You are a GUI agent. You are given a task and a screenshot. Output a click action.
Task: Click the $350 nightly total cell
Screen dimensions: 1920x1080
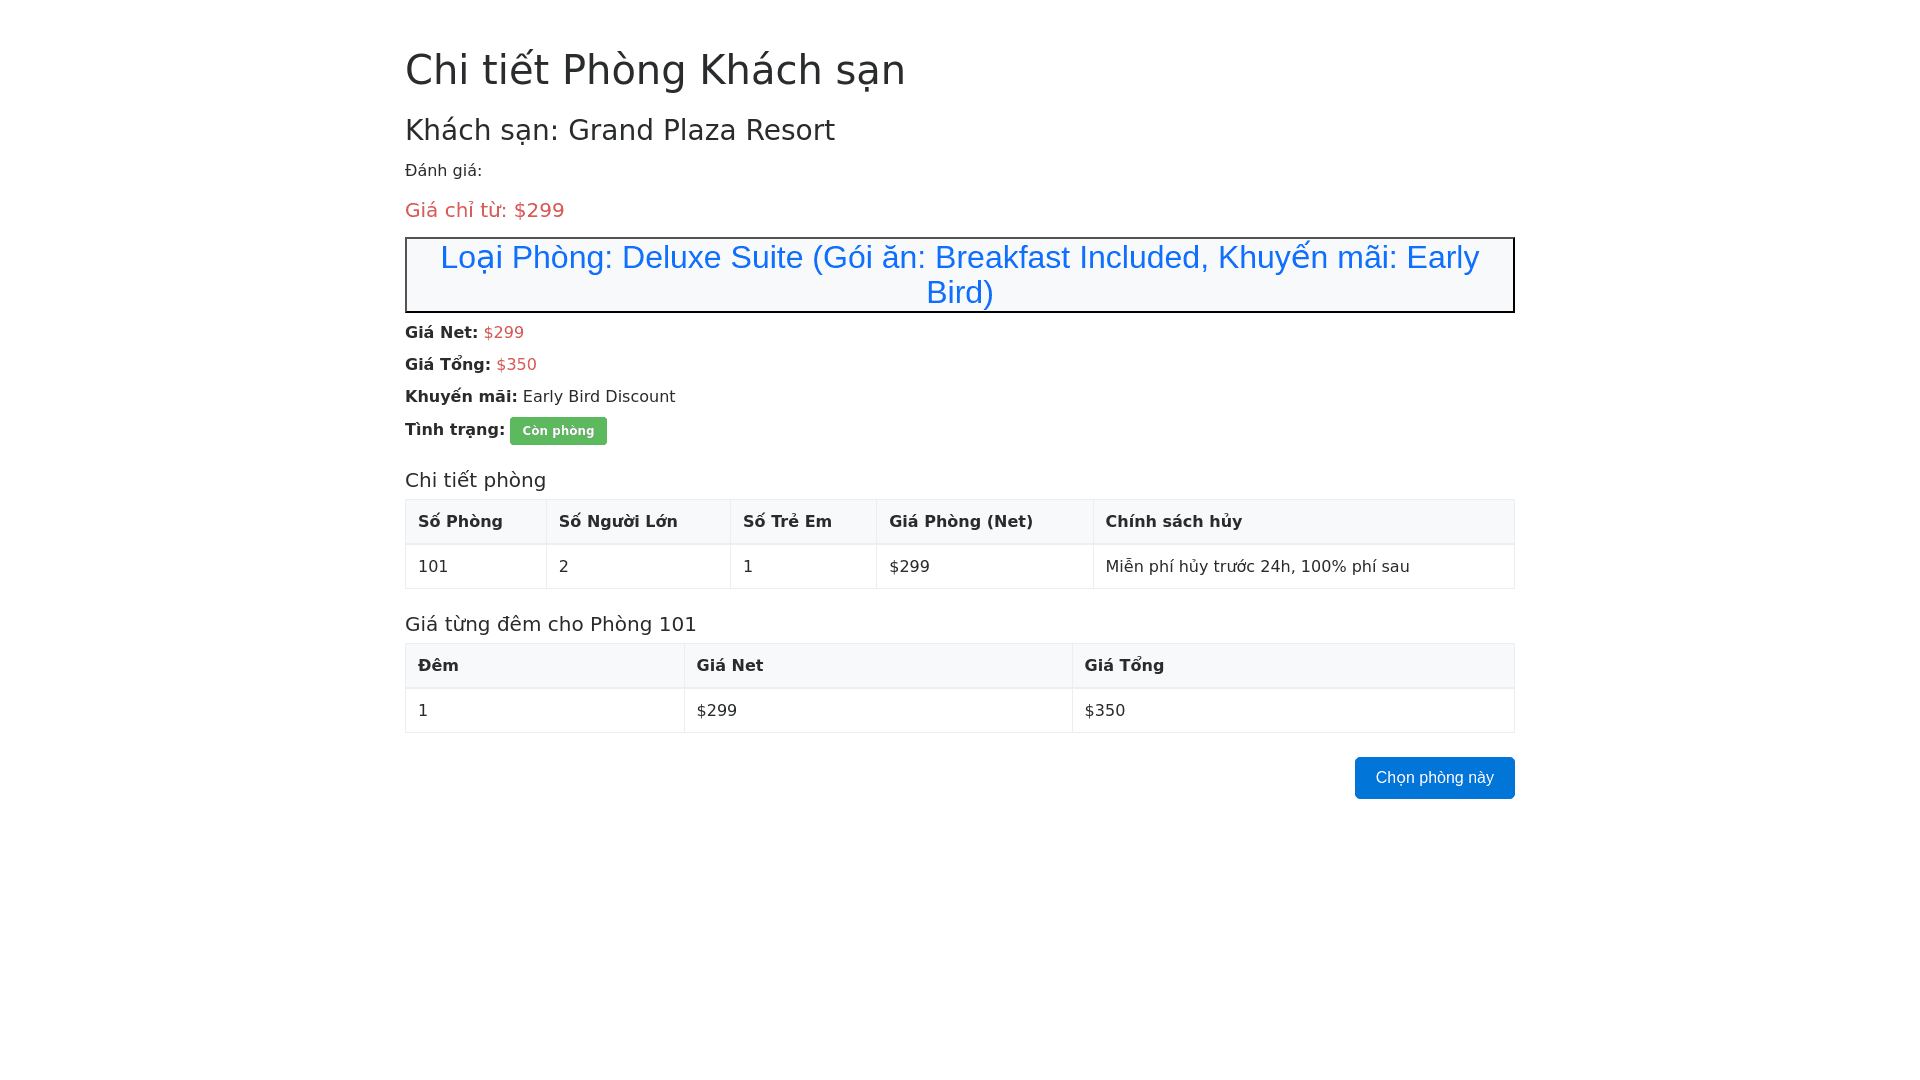pos(1105,711)
